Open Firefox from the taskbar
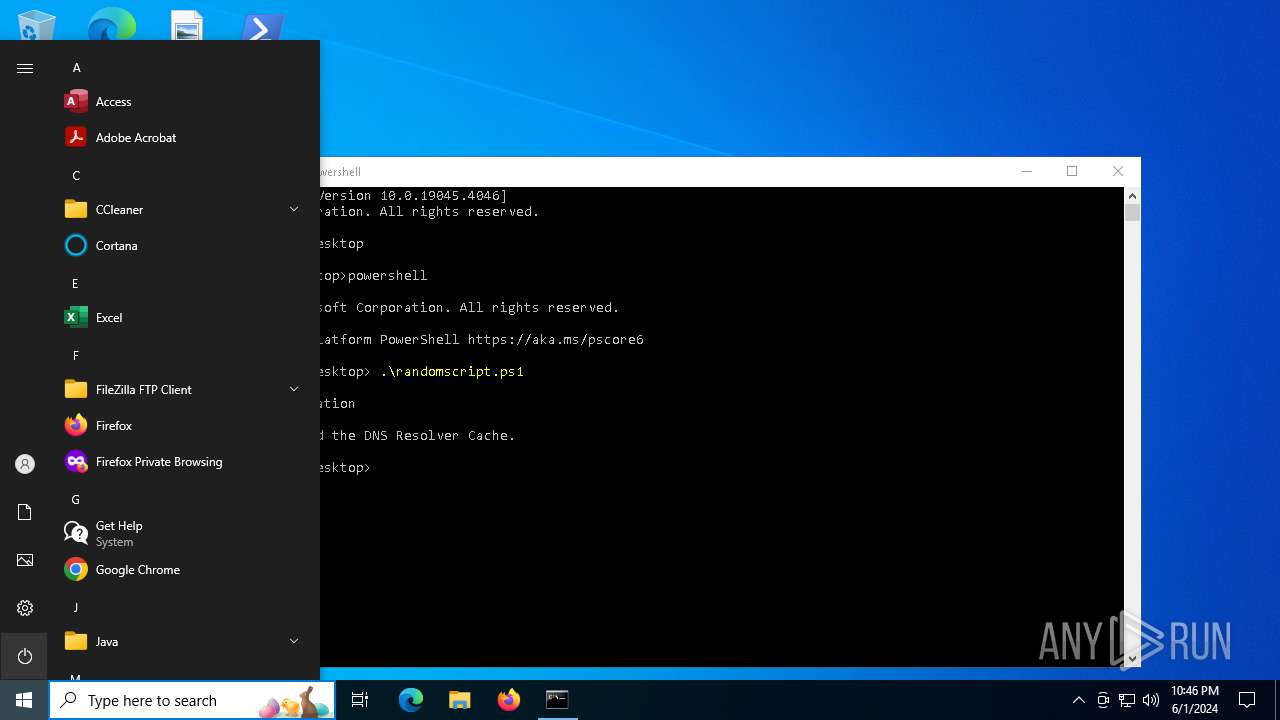 [508, 700]
